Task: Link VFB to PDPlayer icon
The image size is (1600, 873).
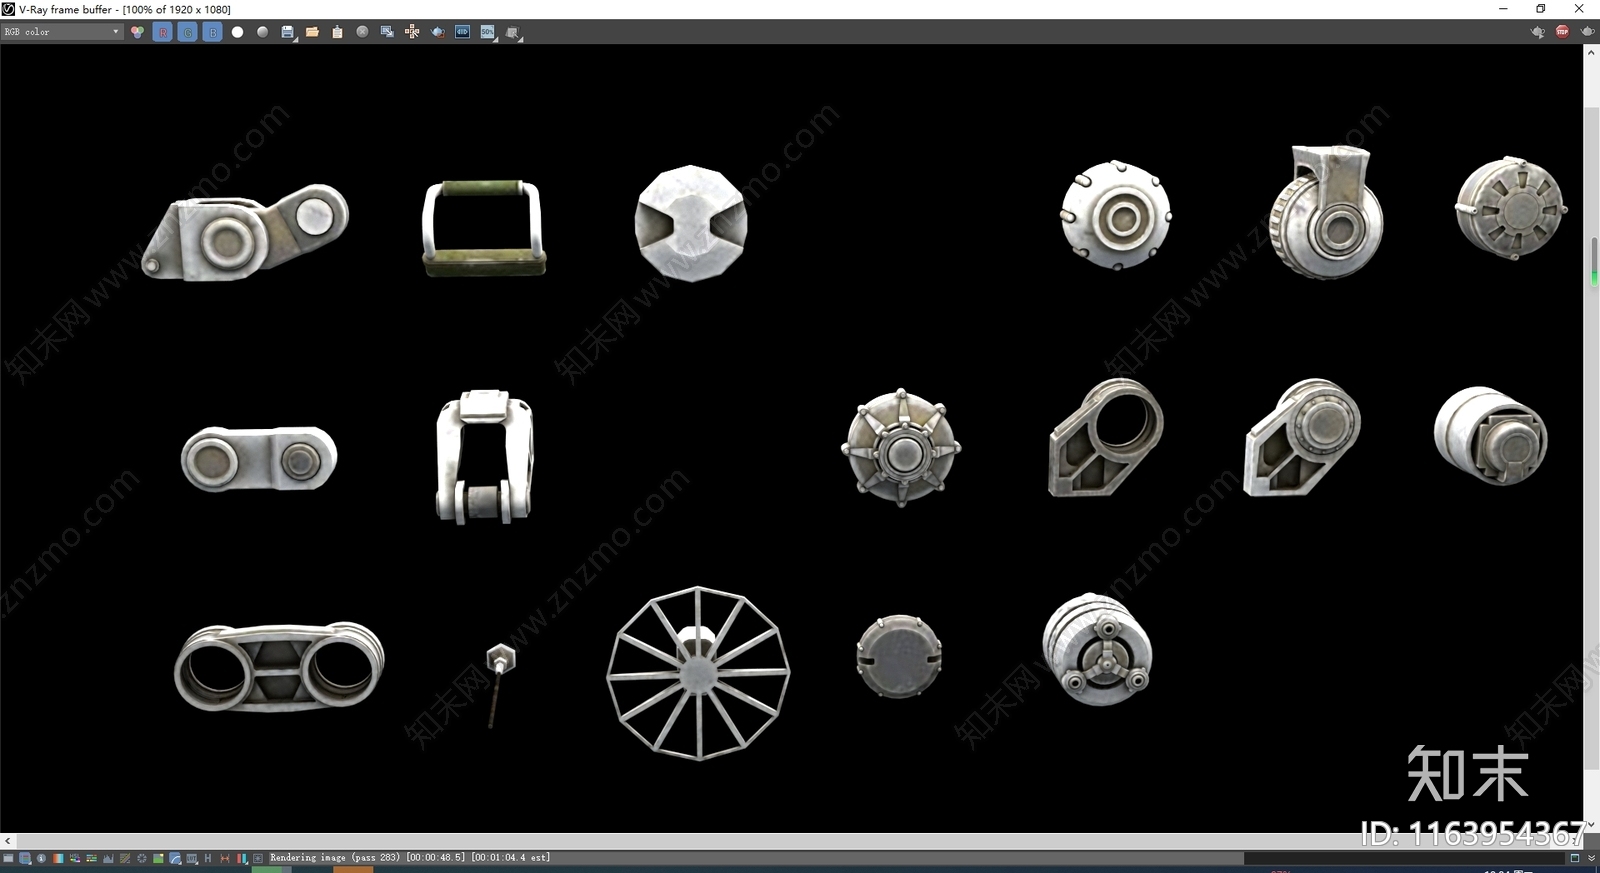Action: [x=462, y=32]
